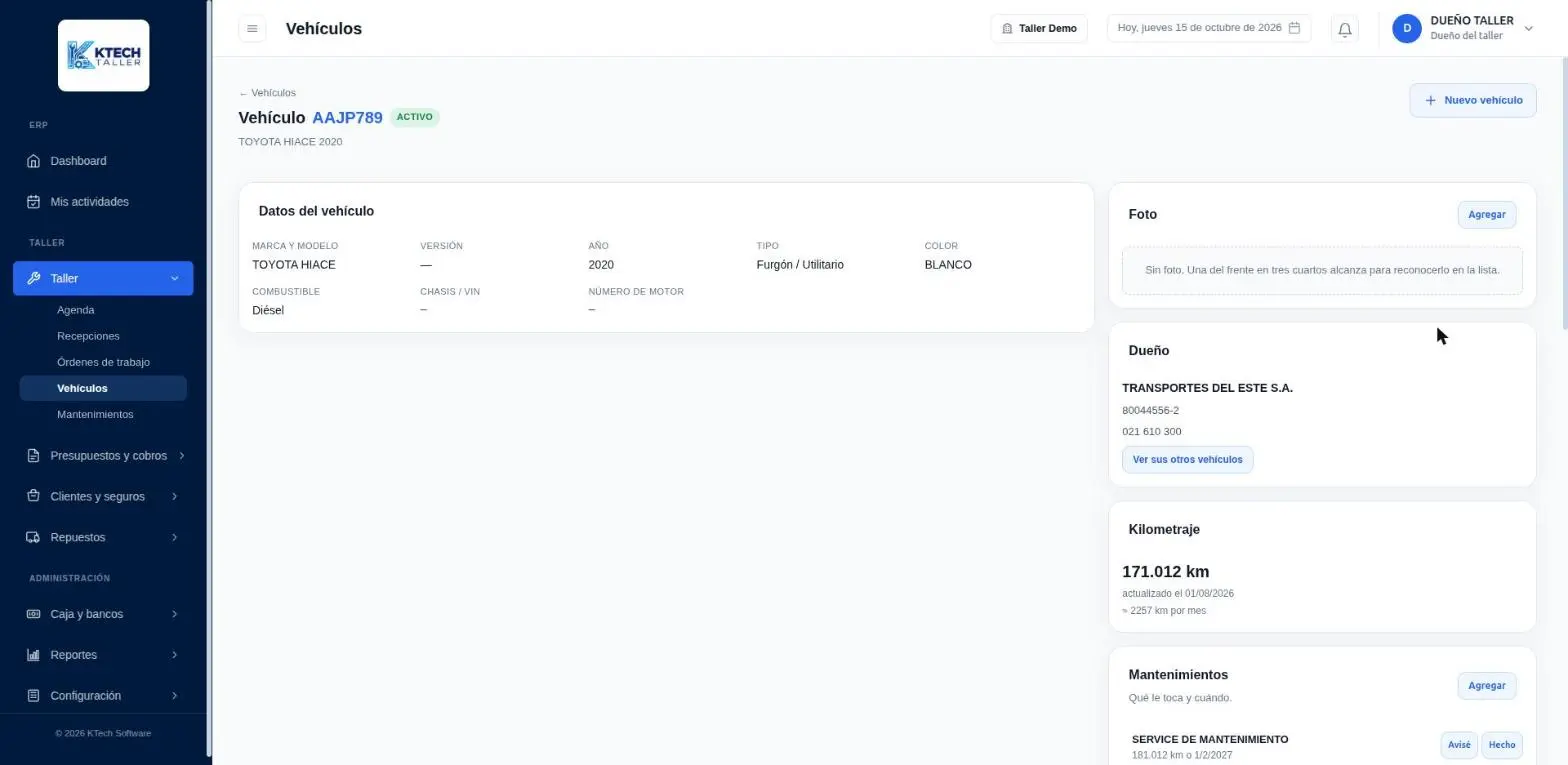Image resolution: width=1568 pixels, height=765 pixels.
Task: Open Órdenes de trabajo submenu item
Action: click(103, 362)
